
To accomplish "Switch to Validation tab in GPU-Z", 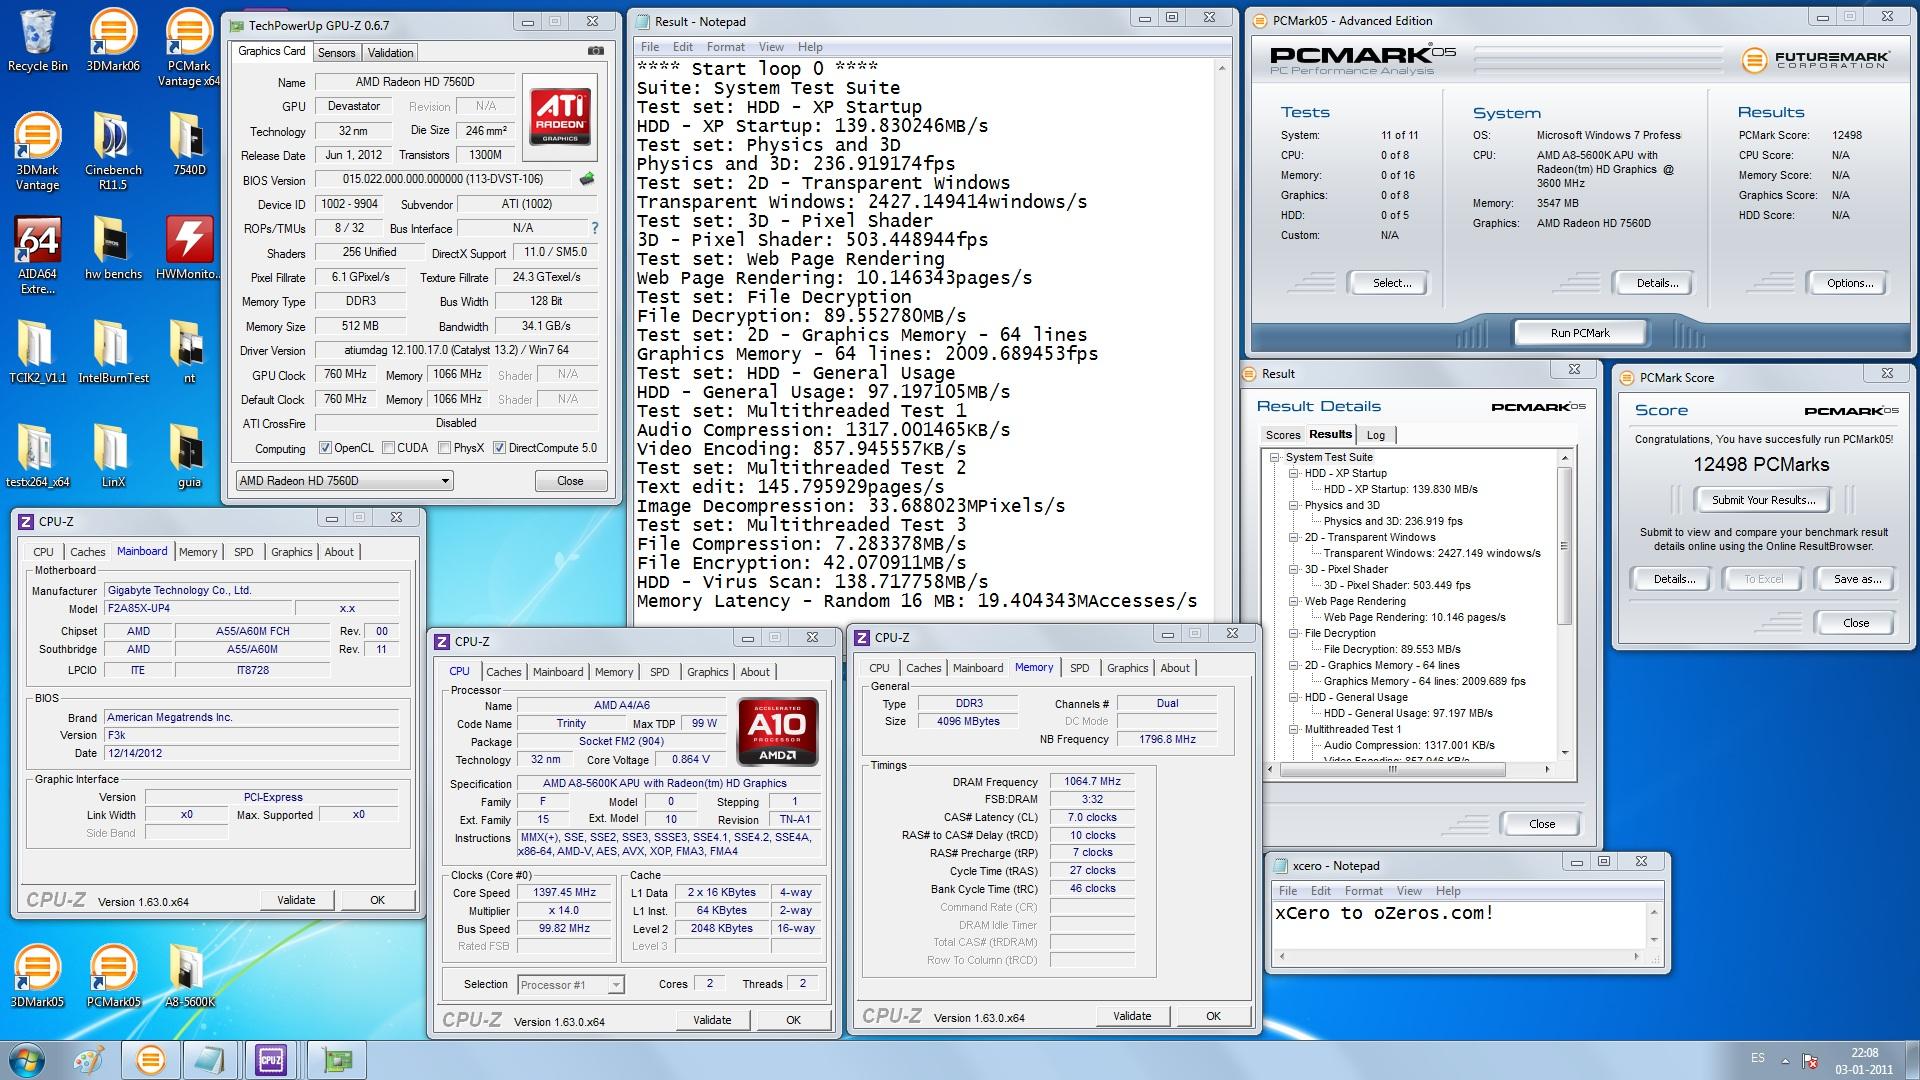I will pyautogui.click(x=390, y=53).
